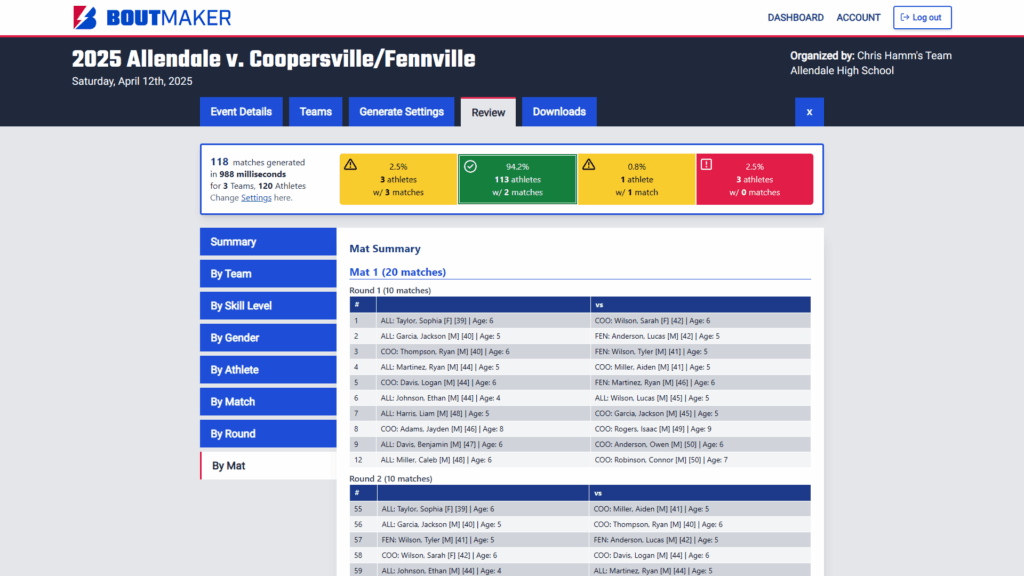Screen dimensions: 1024x576
Task: Switch to the Teams tab
Action: point(316,112)
